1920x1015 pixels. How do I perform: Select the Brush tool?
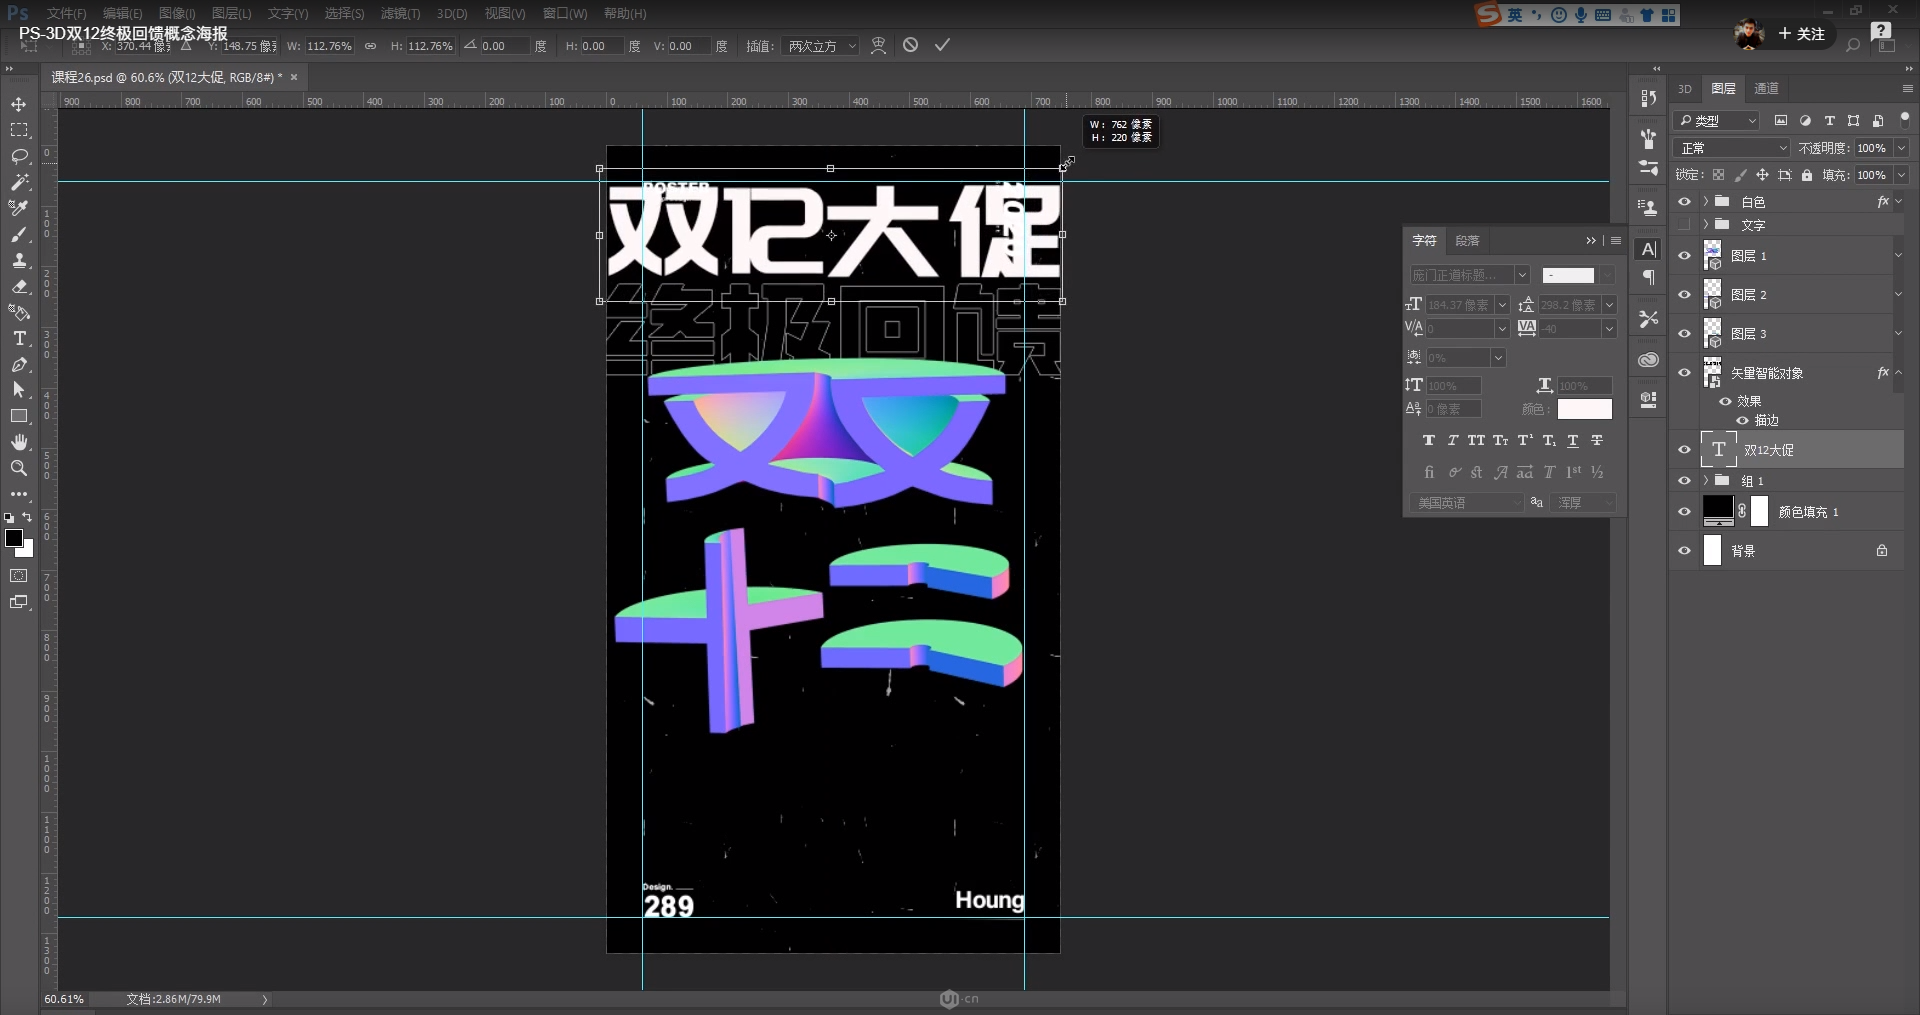click(x=19, y=234)
